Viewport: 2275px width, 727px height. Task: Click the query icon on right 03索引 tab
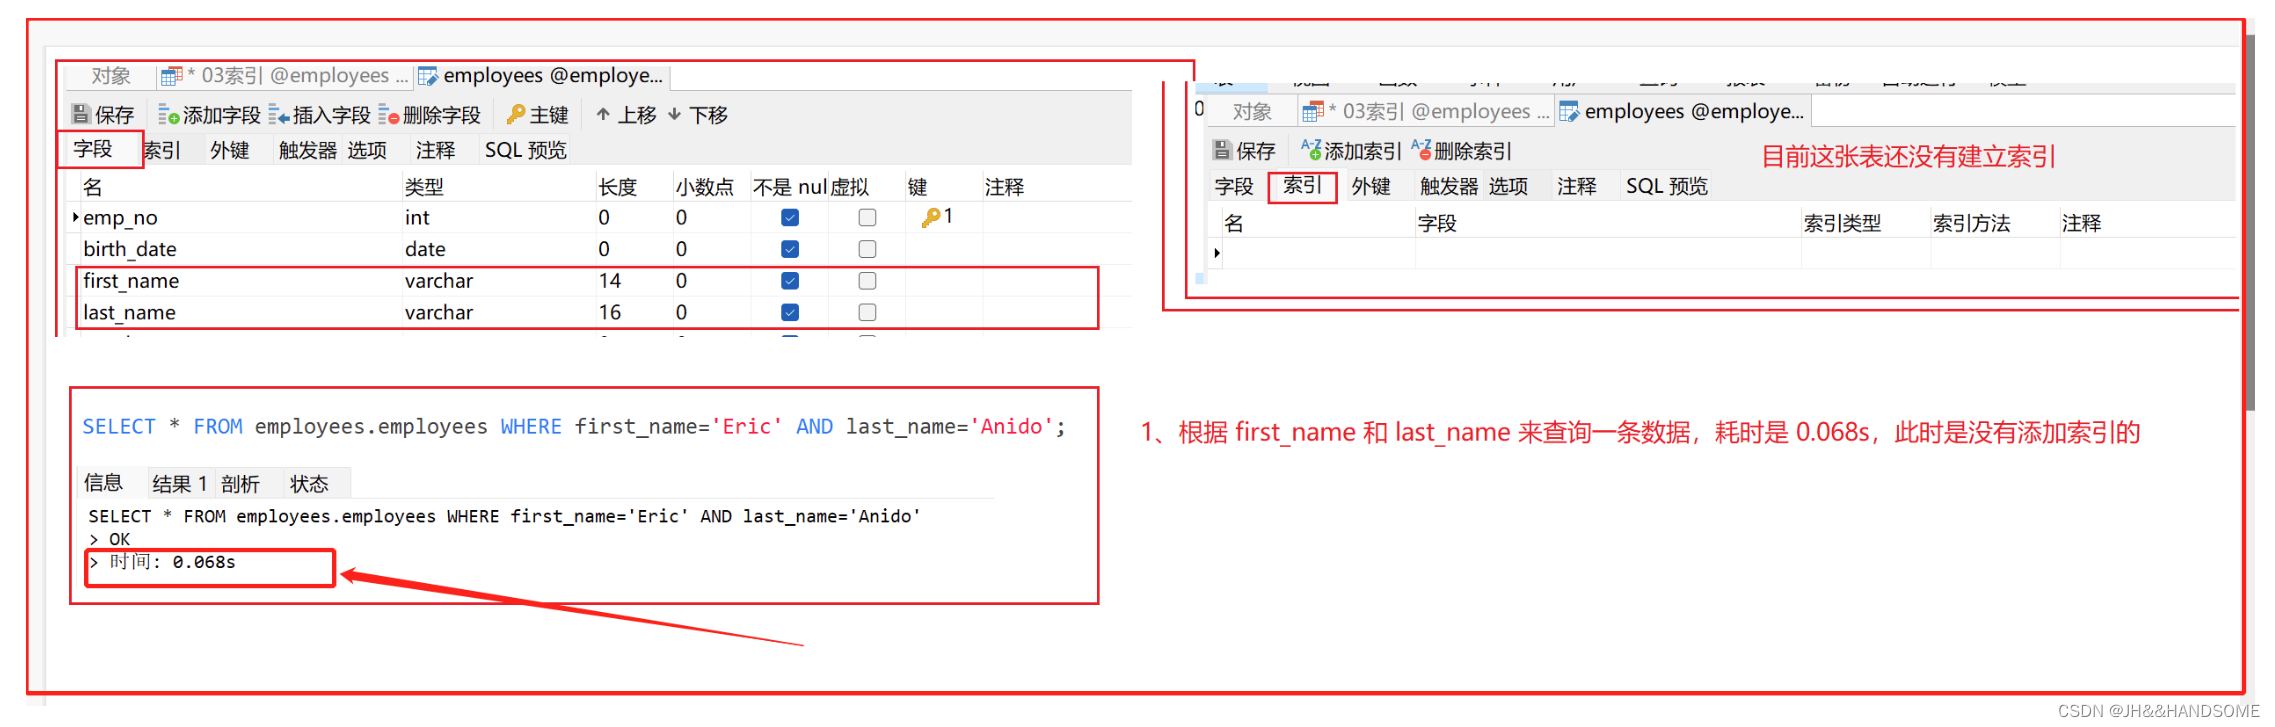click(x=1313, y=112)
